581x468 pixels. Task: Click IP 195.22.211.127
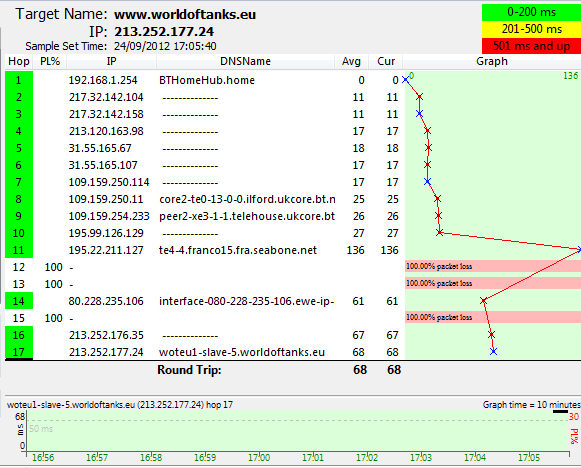click(106, 250)
